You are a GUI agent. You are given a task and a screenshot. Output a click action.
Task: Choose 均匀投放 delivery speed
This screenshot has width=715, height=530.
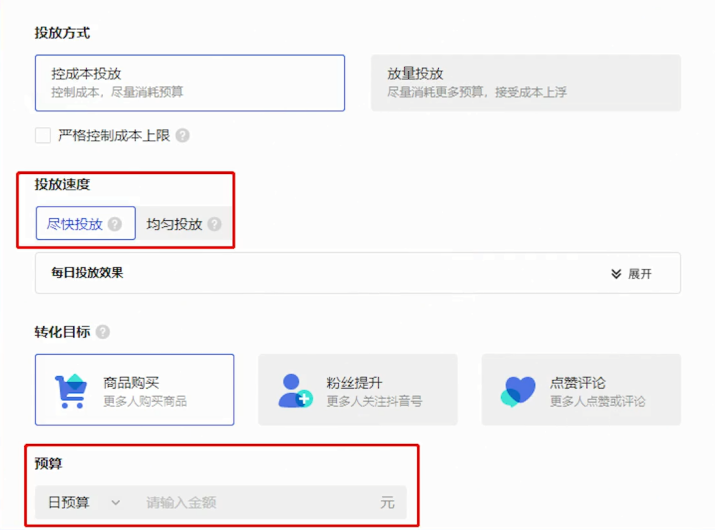[183, 223]
